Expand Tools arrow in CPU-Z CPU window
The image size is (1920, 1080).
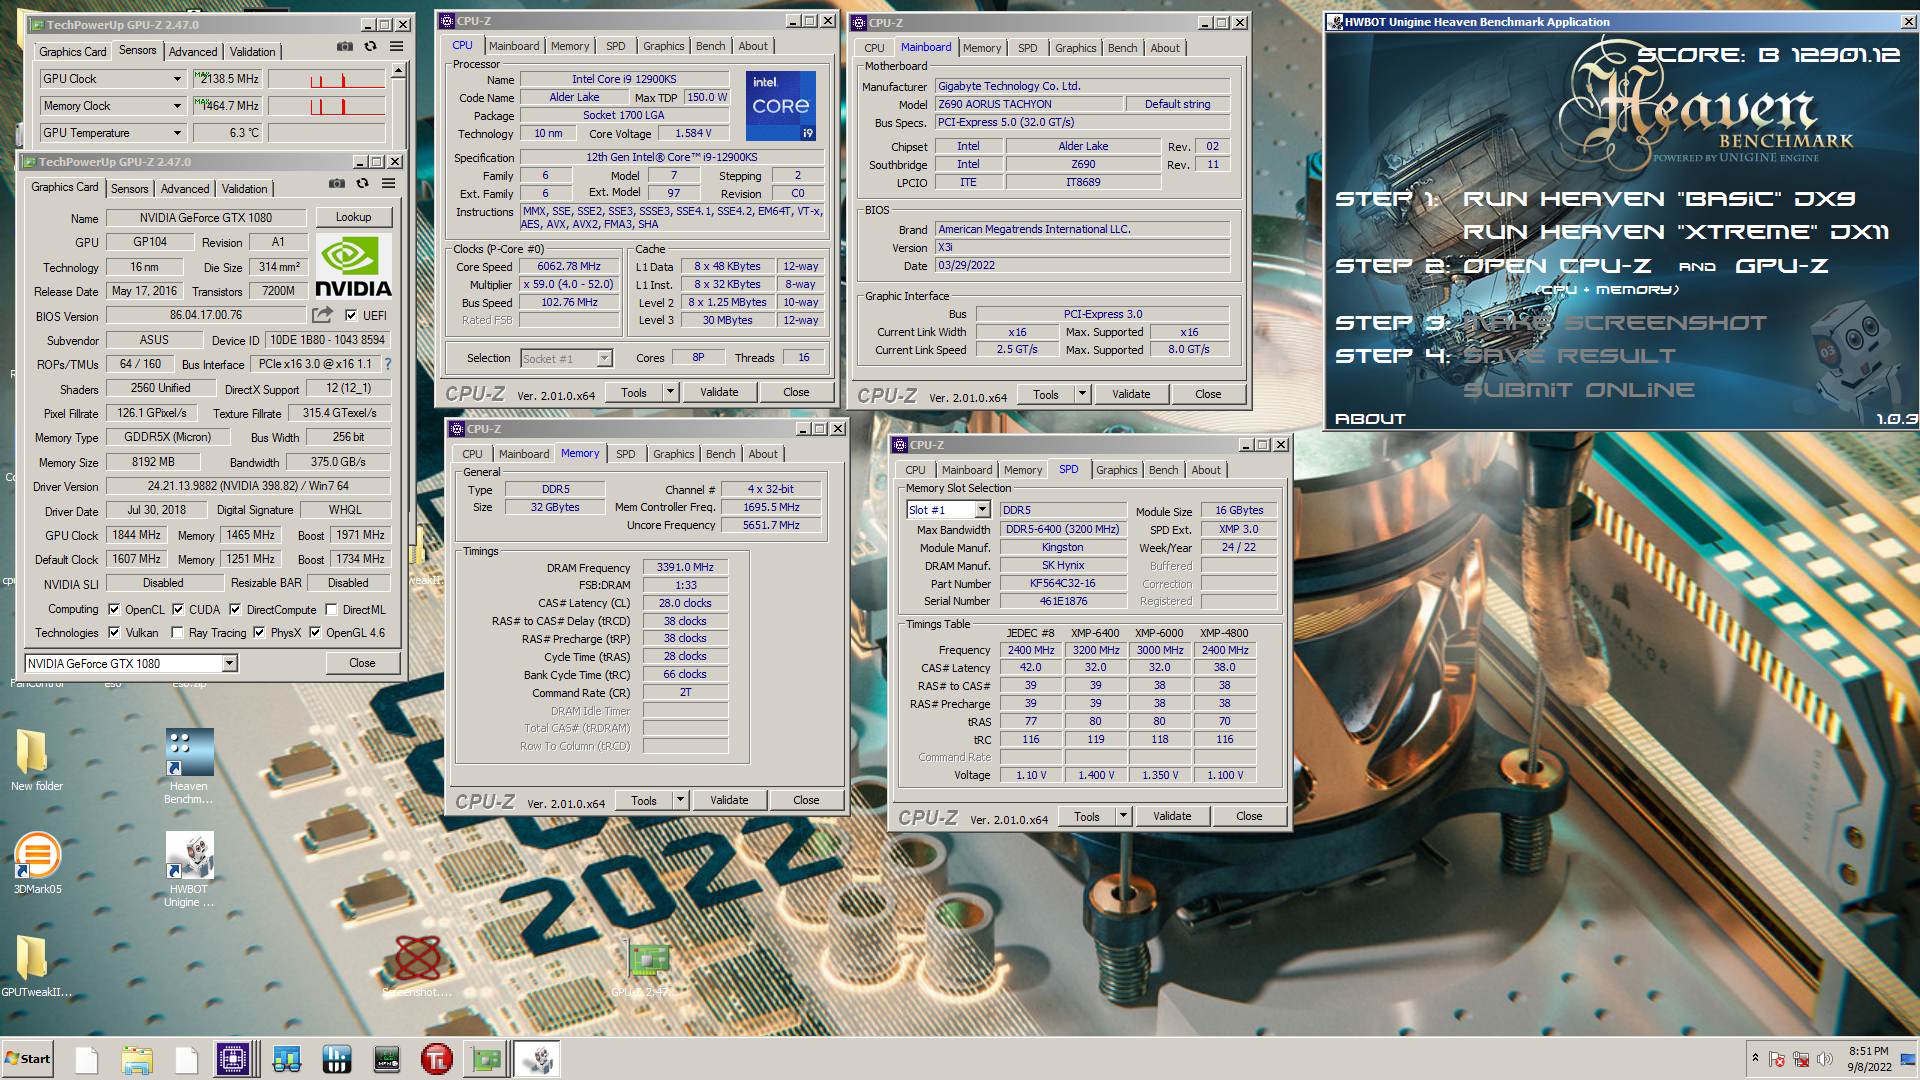670,392
